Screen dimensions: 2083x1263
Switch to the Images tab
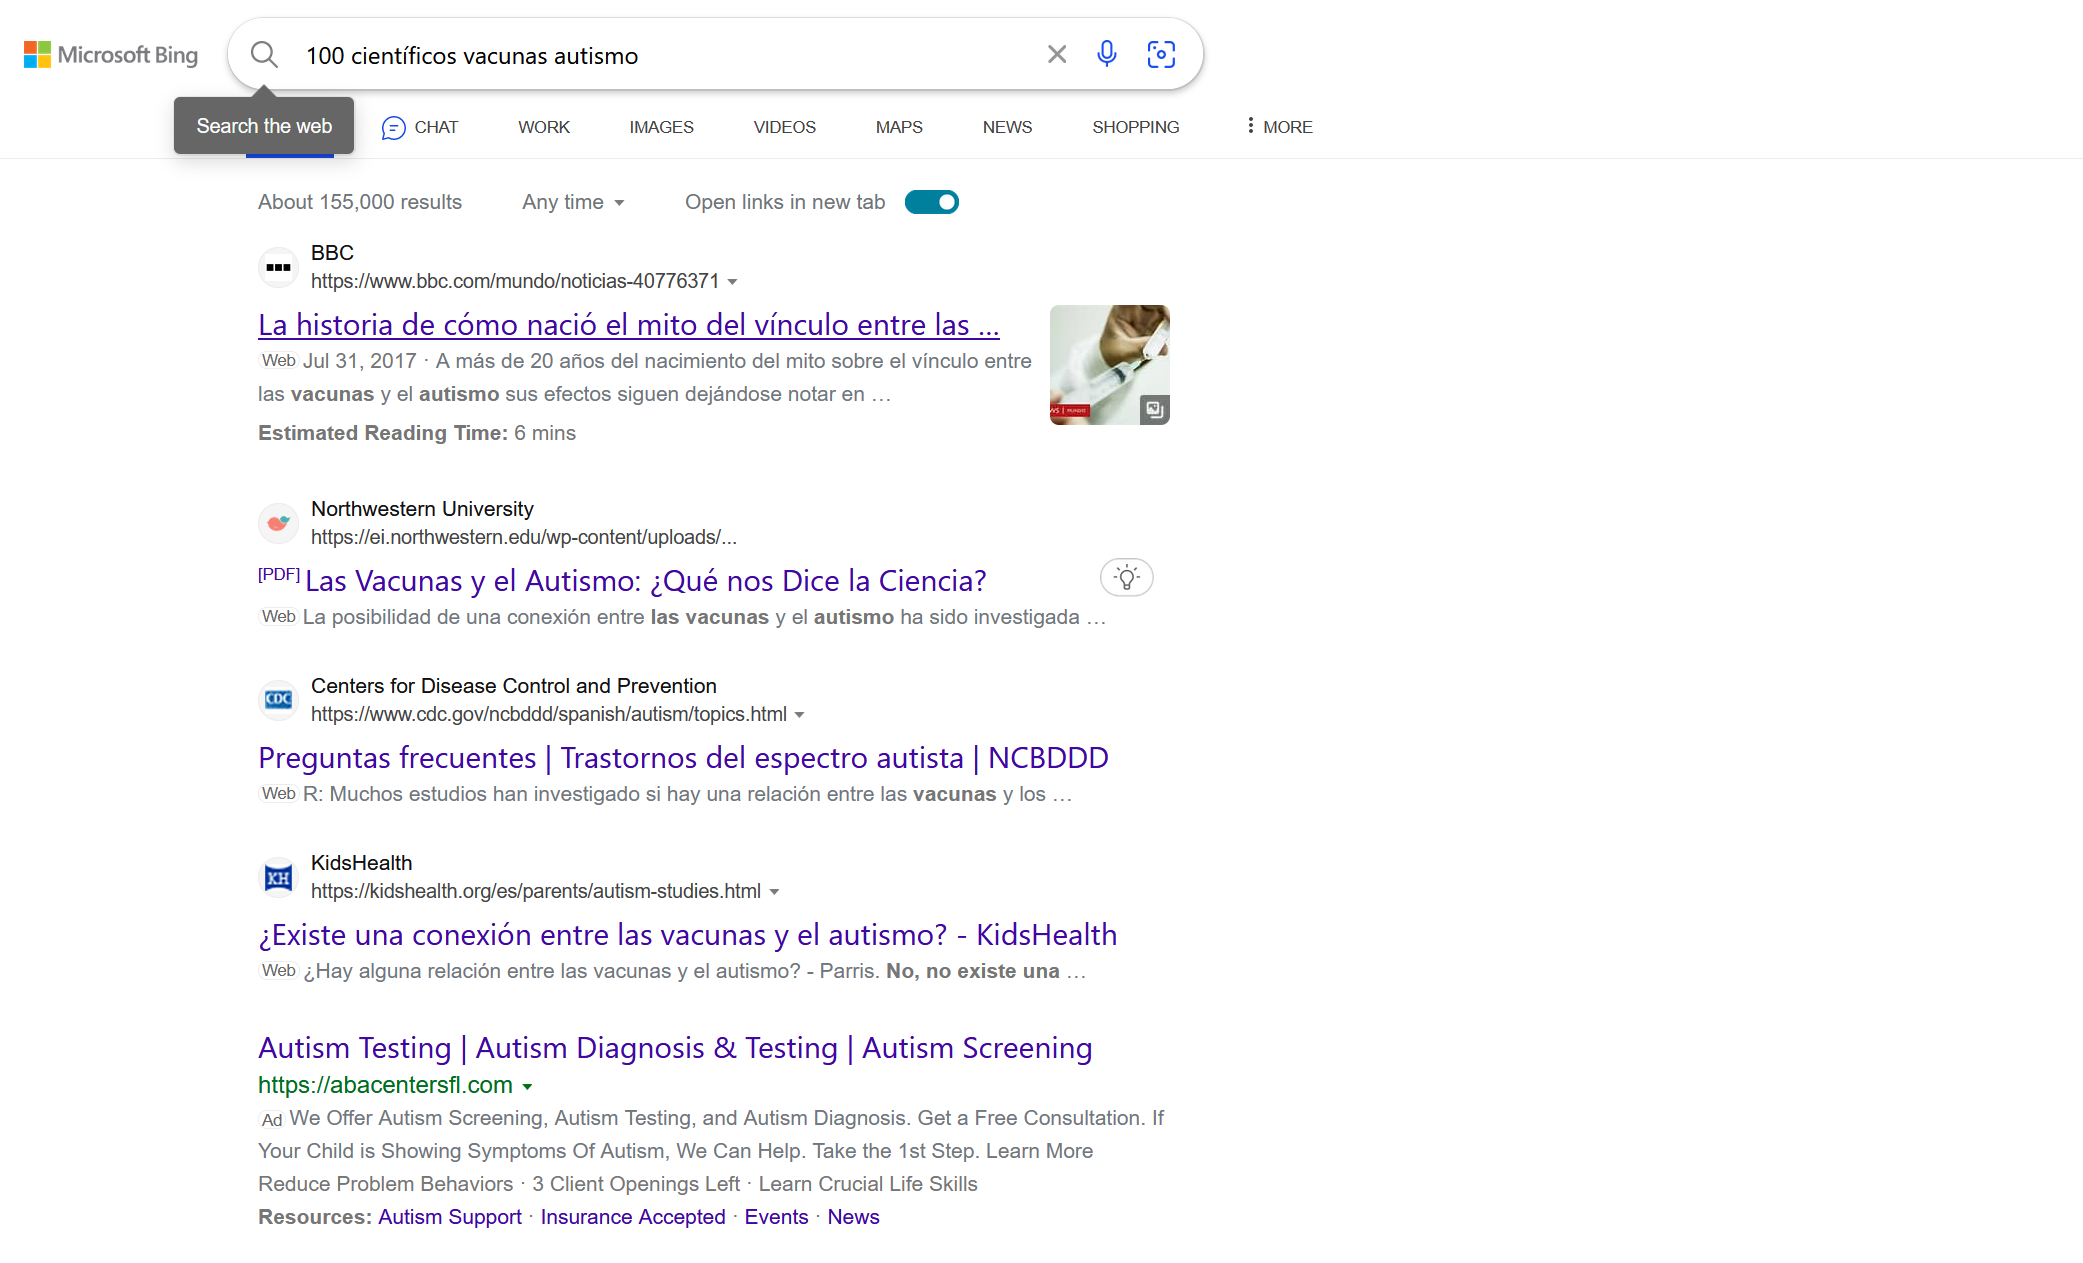(x=661, y=127)
